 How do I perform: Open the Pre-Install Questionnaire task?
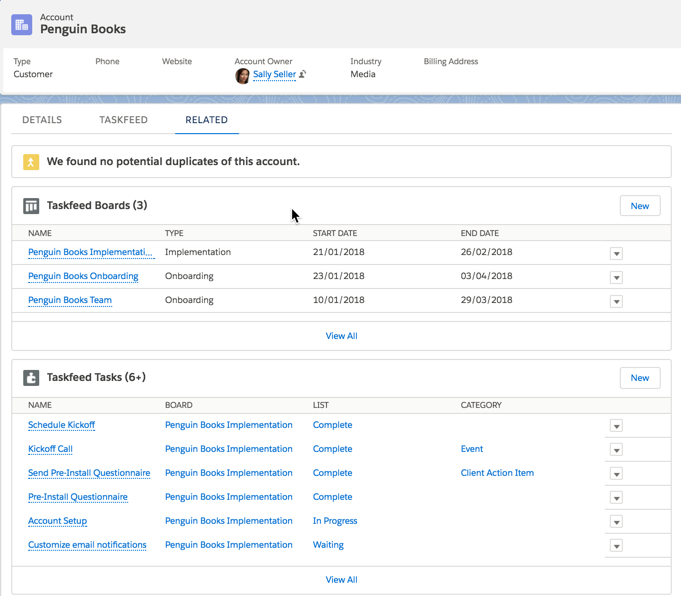(78, 497)
